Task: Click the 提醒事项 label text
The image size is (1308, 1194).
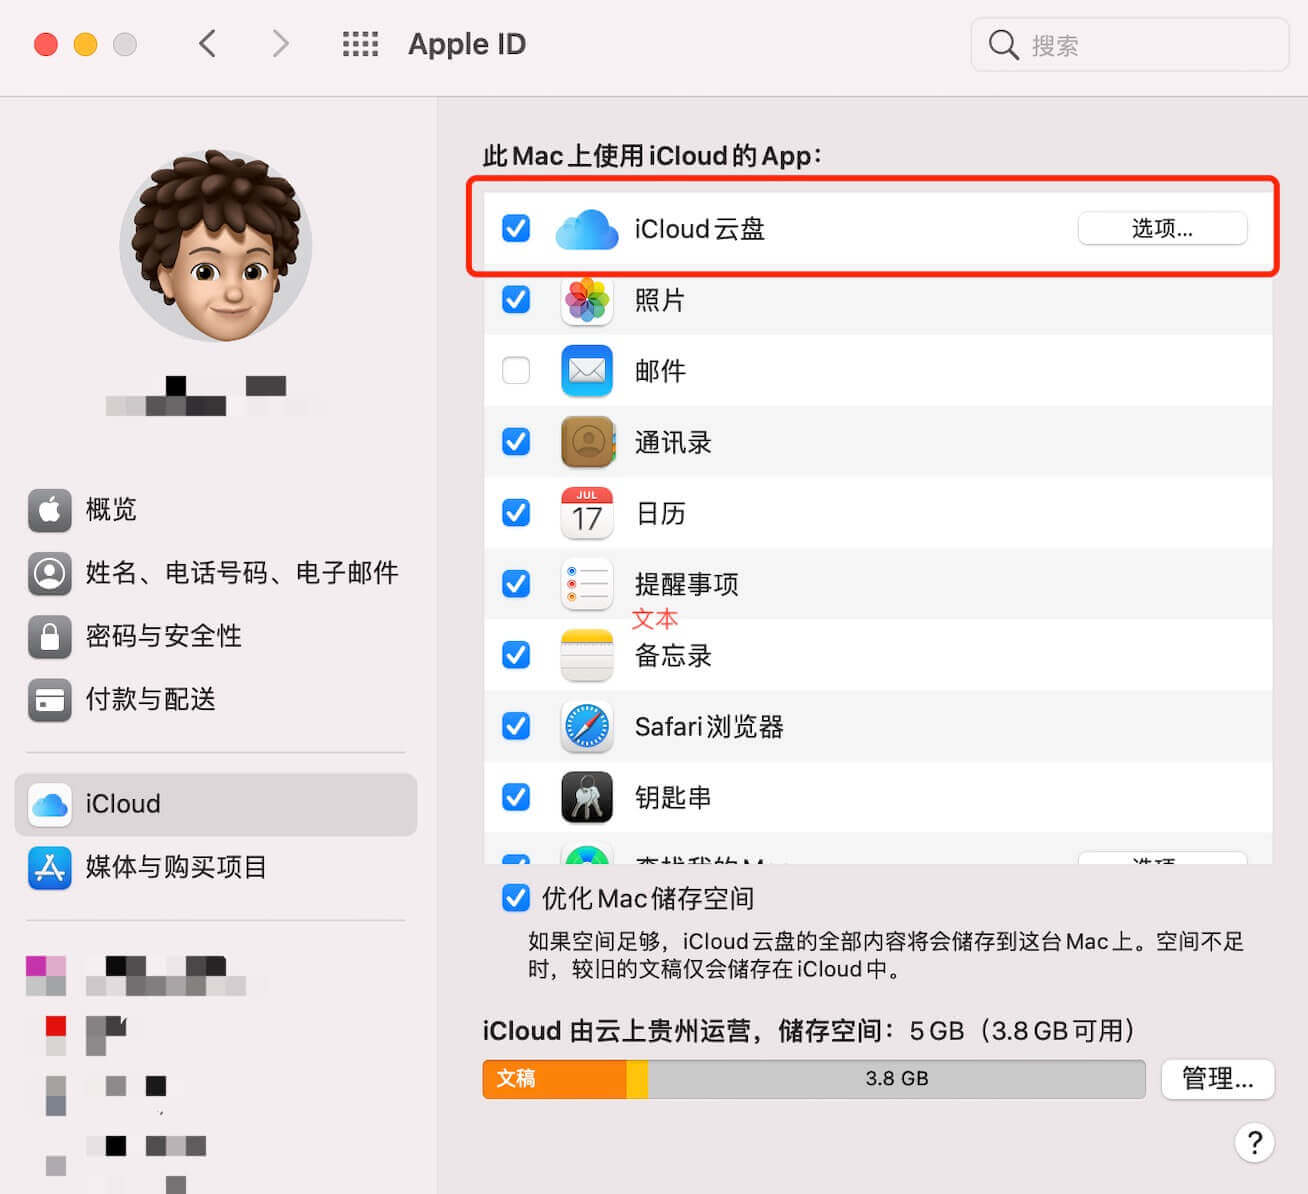Action: pos(687,584)
